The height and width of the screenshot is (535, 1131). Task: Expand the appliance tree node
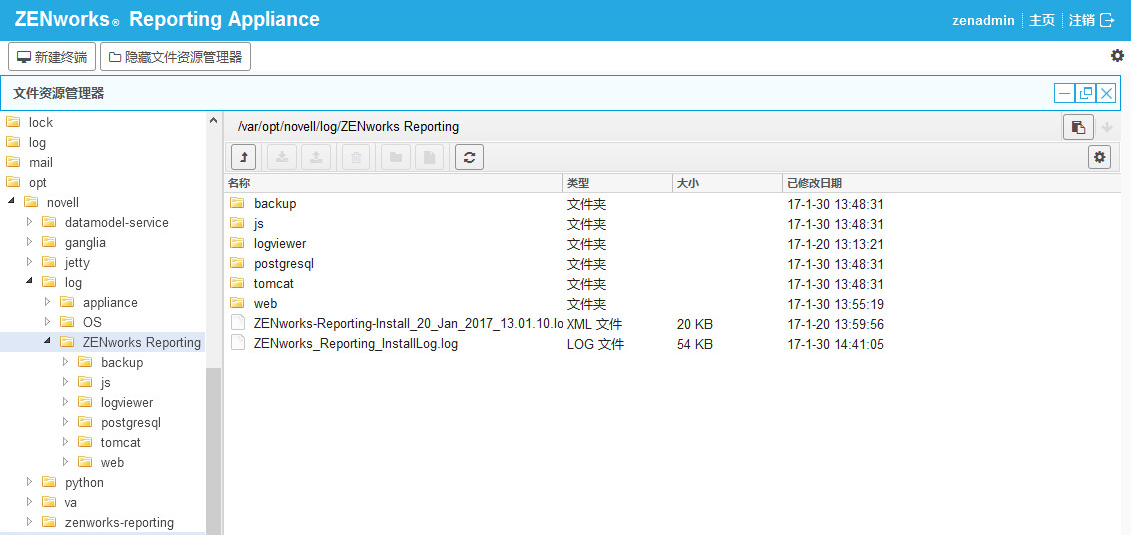[48, 302]
